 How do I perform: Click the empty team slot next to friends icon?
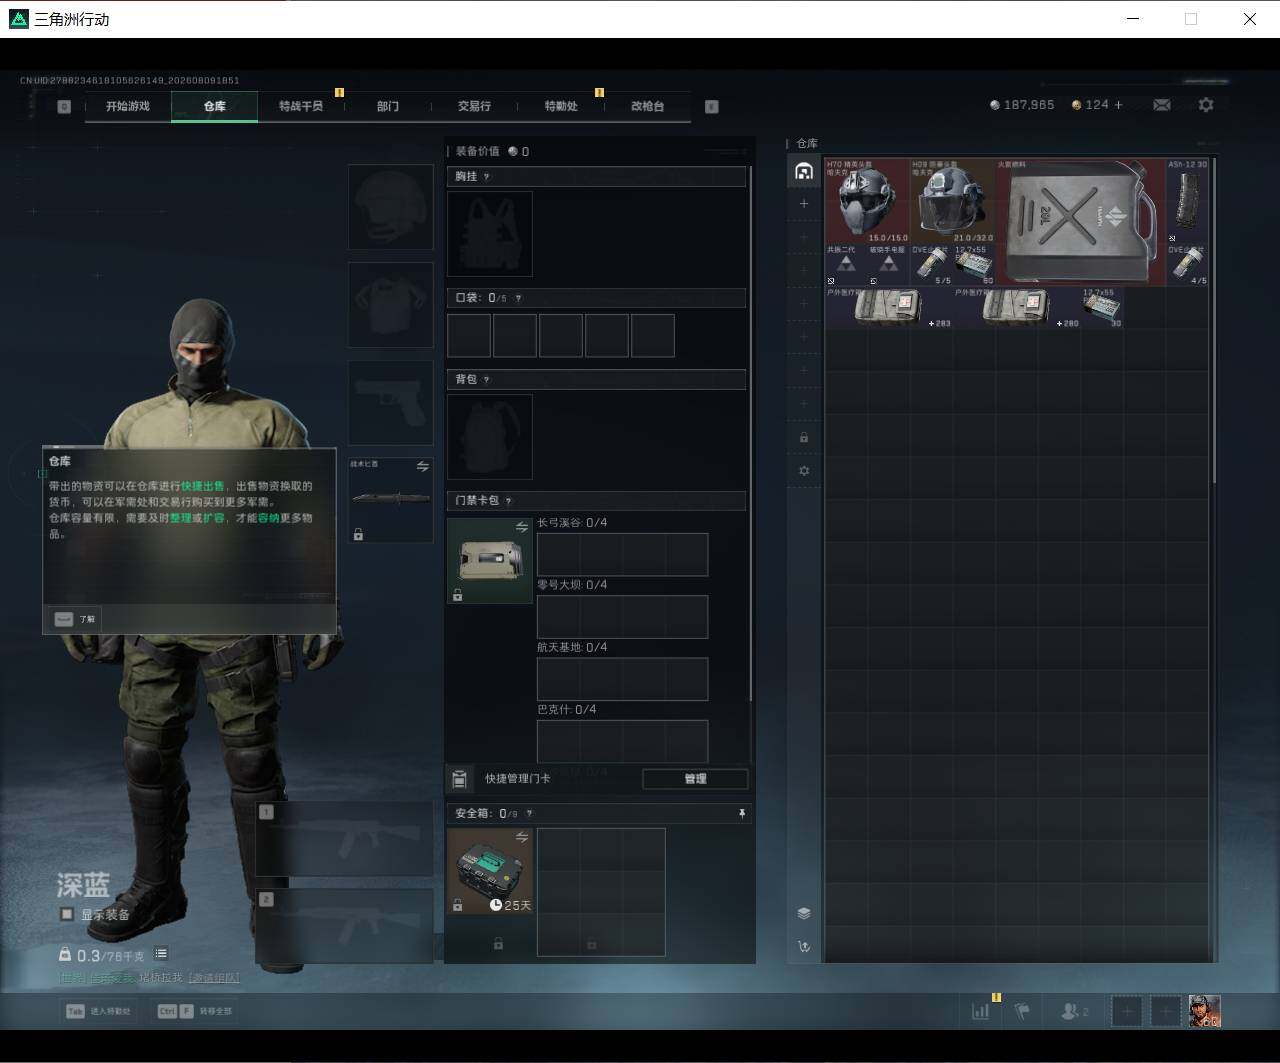(1127, 1011)
